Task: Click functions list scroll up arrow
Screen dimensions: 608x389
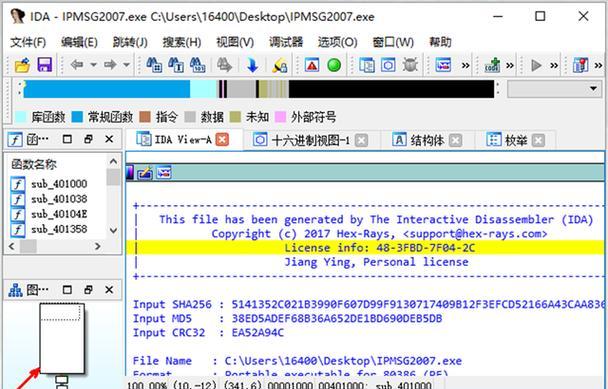Action: [x=113, y=161]
